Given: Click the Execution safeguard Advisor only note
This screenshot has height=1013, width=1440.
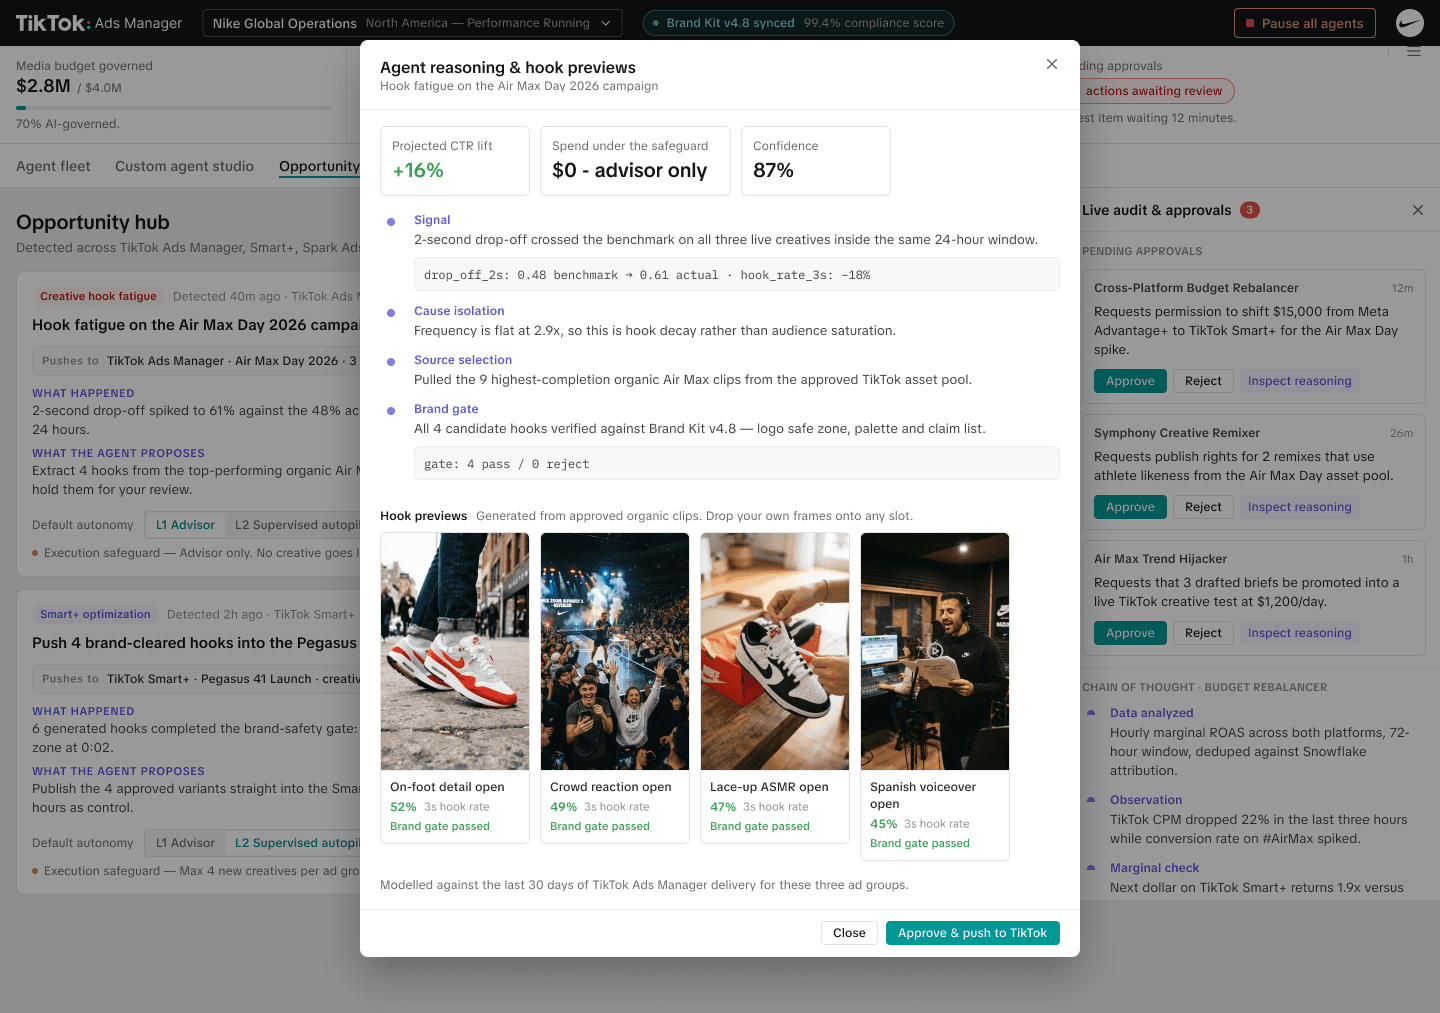Looking at the screenshot, I should pos(196,553).
